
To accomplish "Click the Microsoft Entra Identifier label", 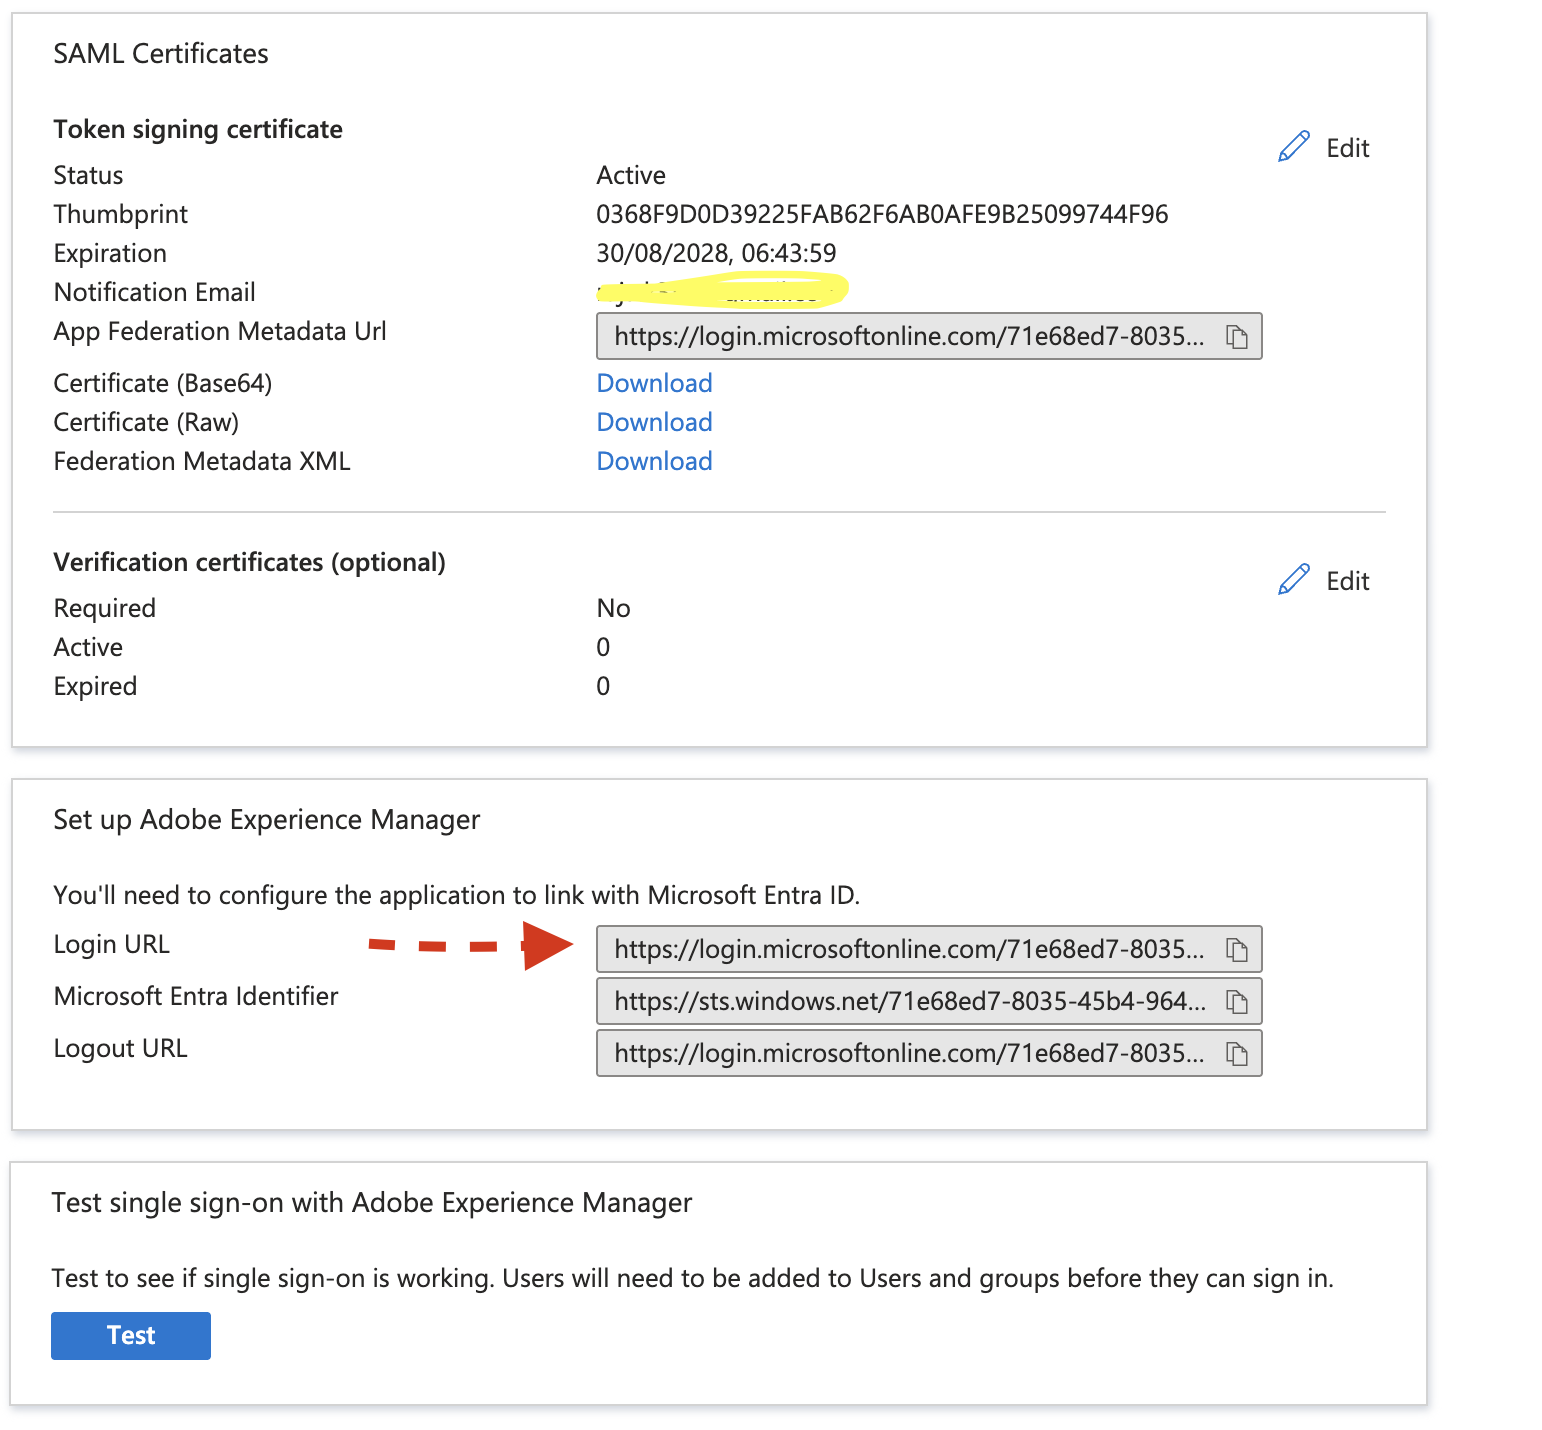I will [196, 996].
